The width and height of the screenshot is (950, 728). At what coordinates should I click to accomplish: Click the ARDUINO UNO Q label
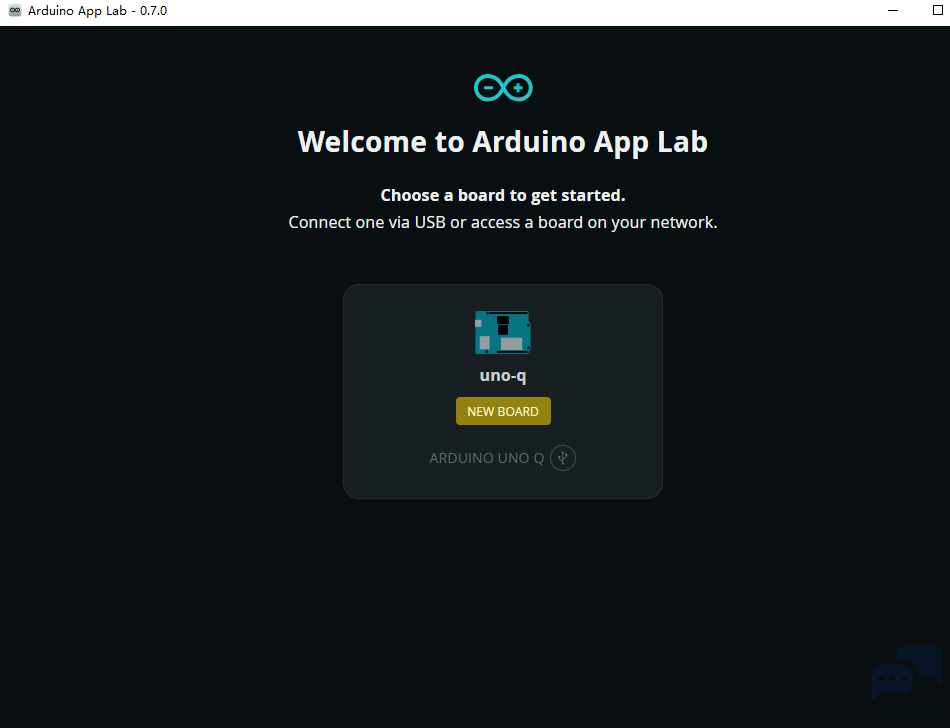point(487,458)
